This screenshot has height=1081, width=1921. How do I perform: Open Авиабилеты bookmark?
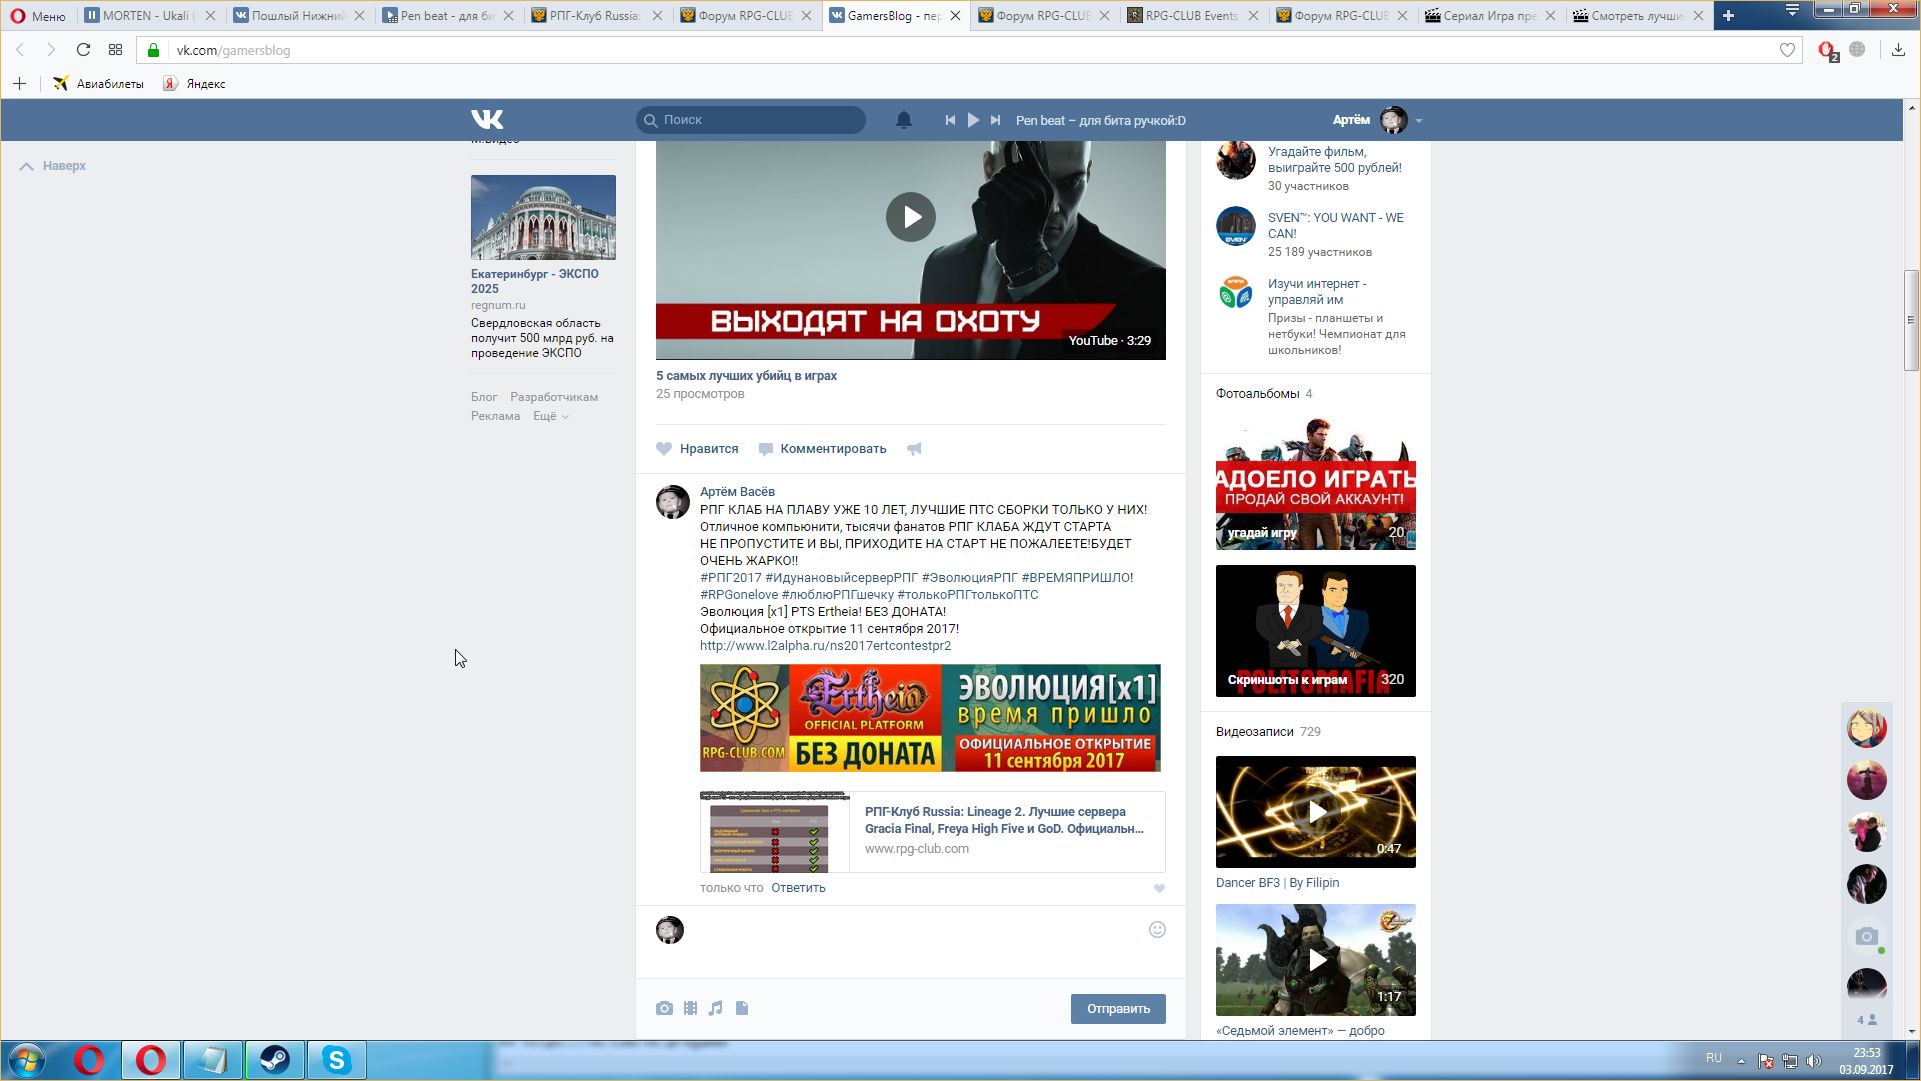click(99, 84)
